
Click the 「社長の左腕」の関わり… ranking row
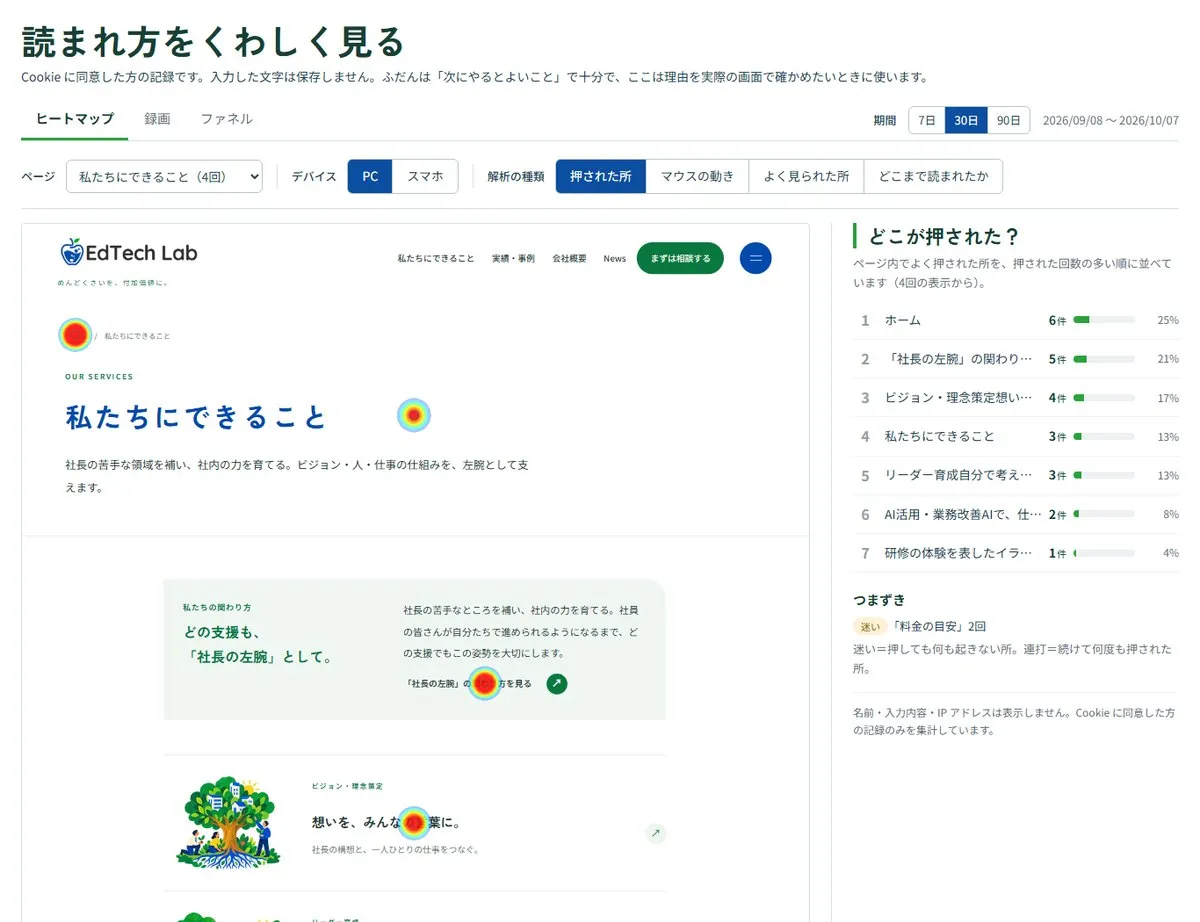[1016, 359]
